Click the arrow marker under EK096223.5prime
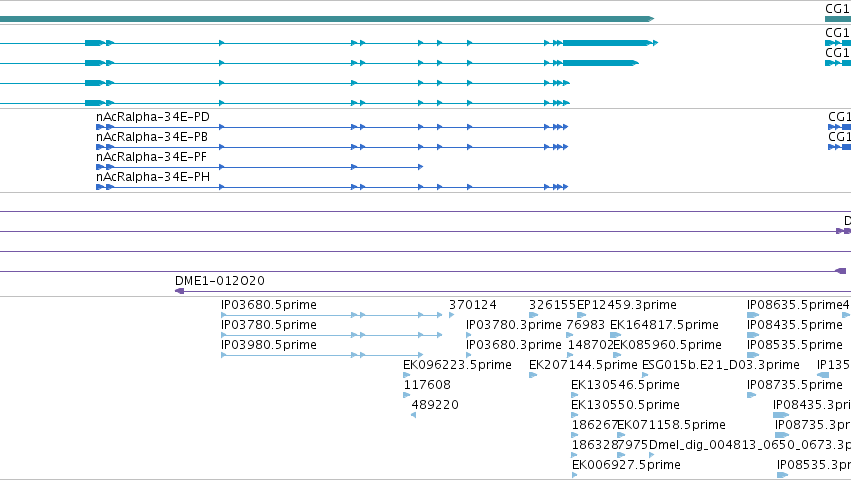 point(407,375)
